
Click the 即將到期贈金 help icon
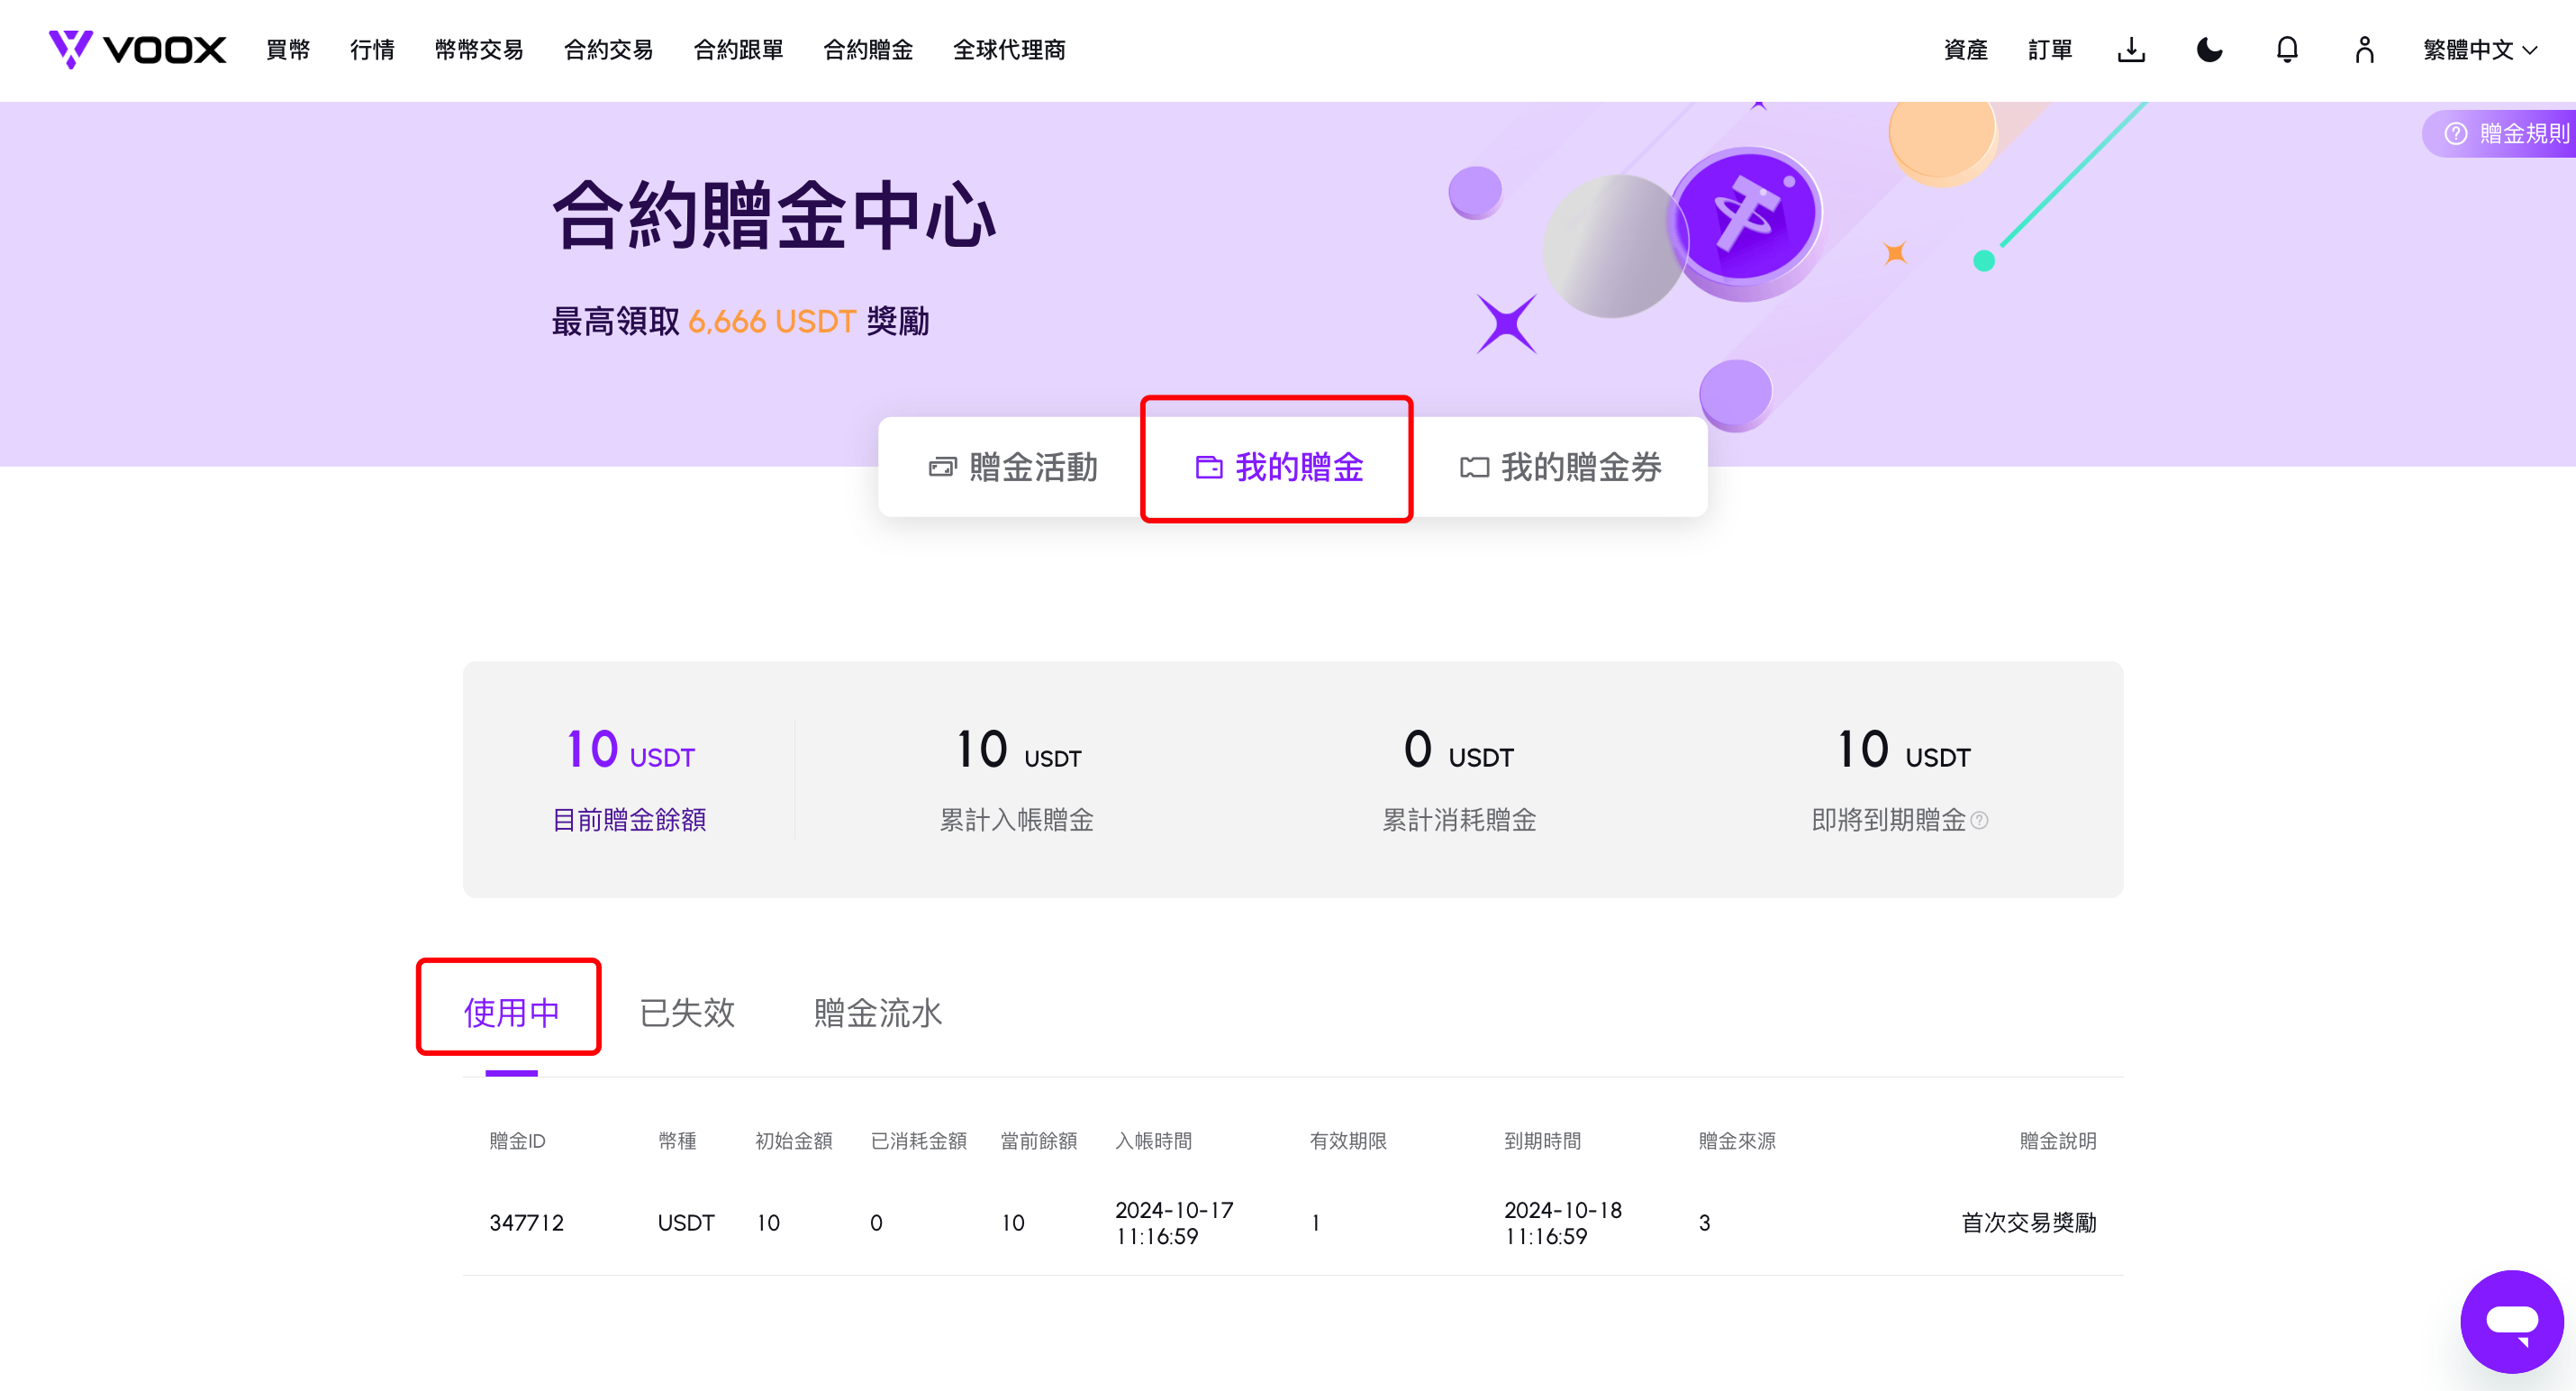point(1979,820)
